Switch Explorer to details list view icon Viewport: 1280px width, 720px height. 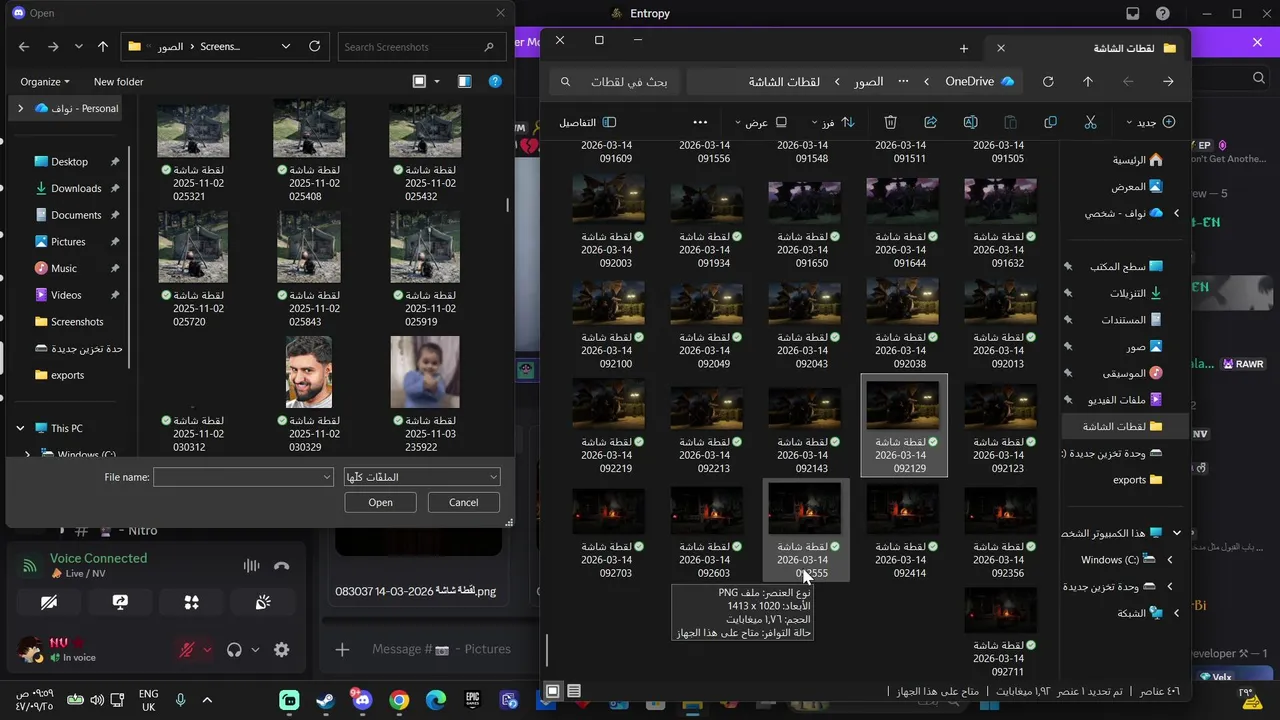[x=574, y=691]
